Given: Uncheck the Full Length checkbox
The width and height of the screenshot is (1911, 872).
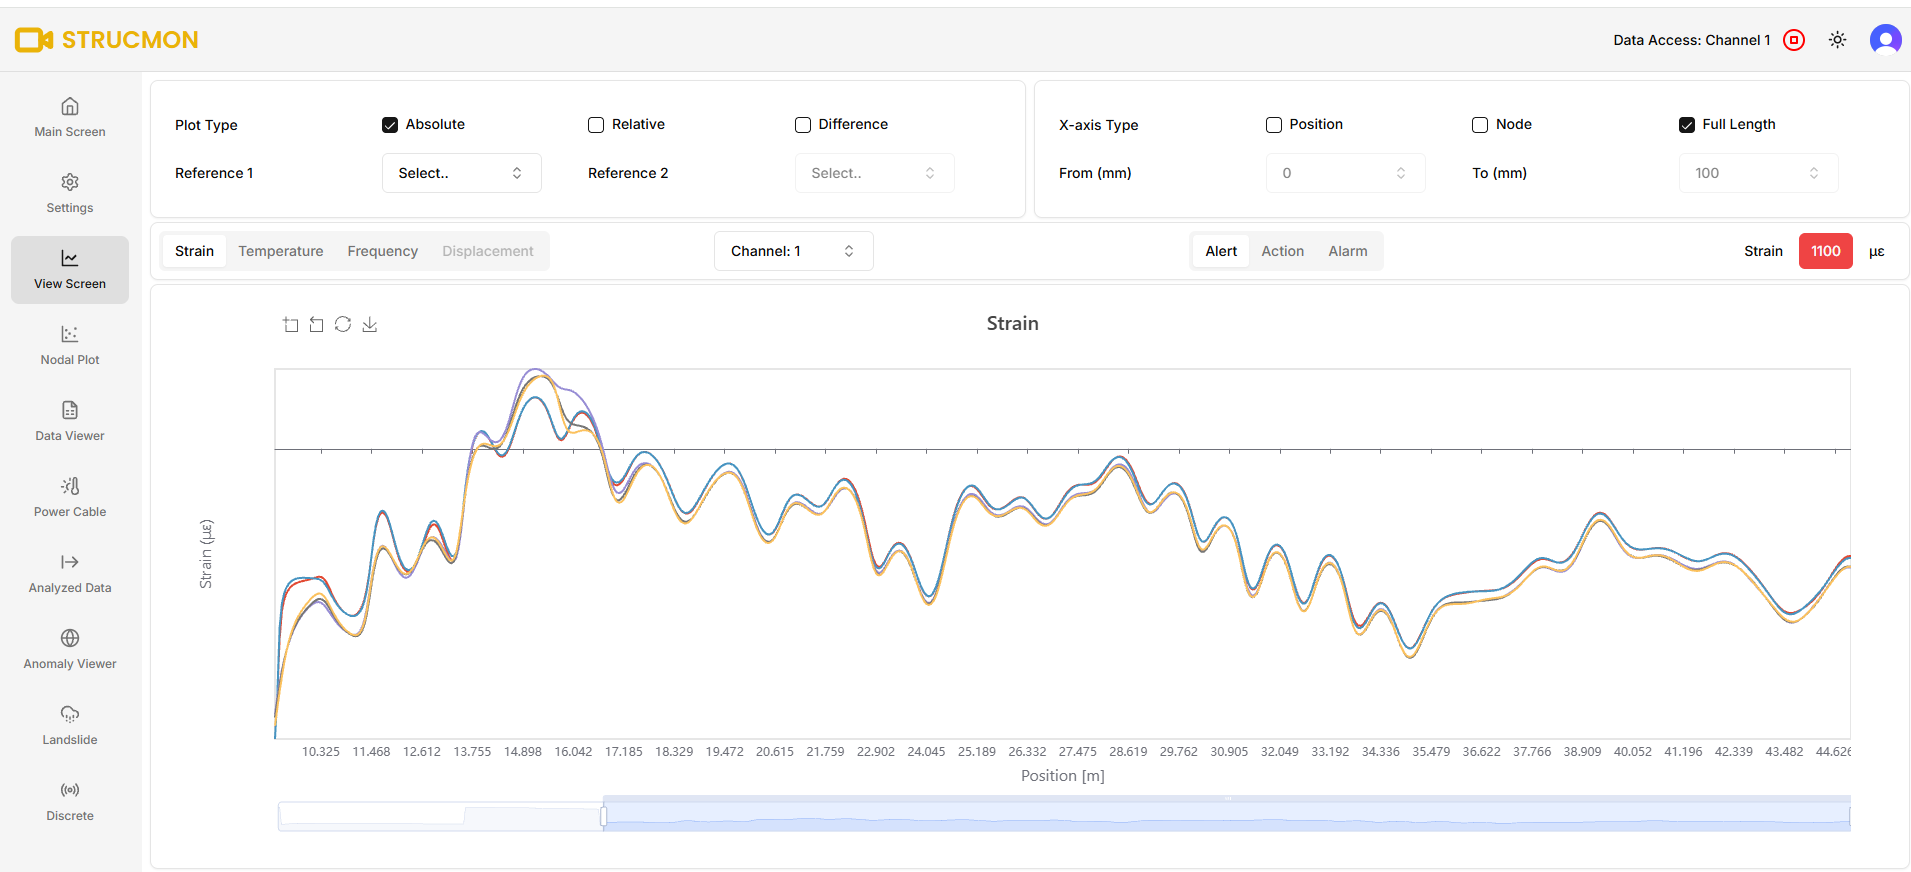Looking at the screenshot, I should pos(1687,125).
